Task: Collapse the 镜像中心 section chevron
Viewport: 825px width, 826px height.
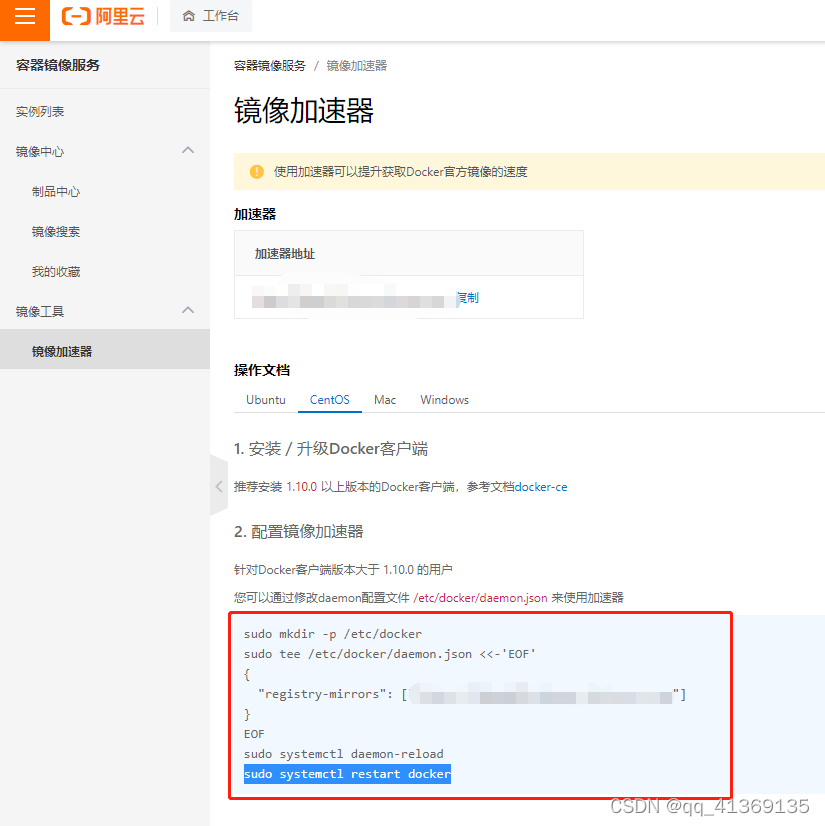Action: [x=188, y=151]
